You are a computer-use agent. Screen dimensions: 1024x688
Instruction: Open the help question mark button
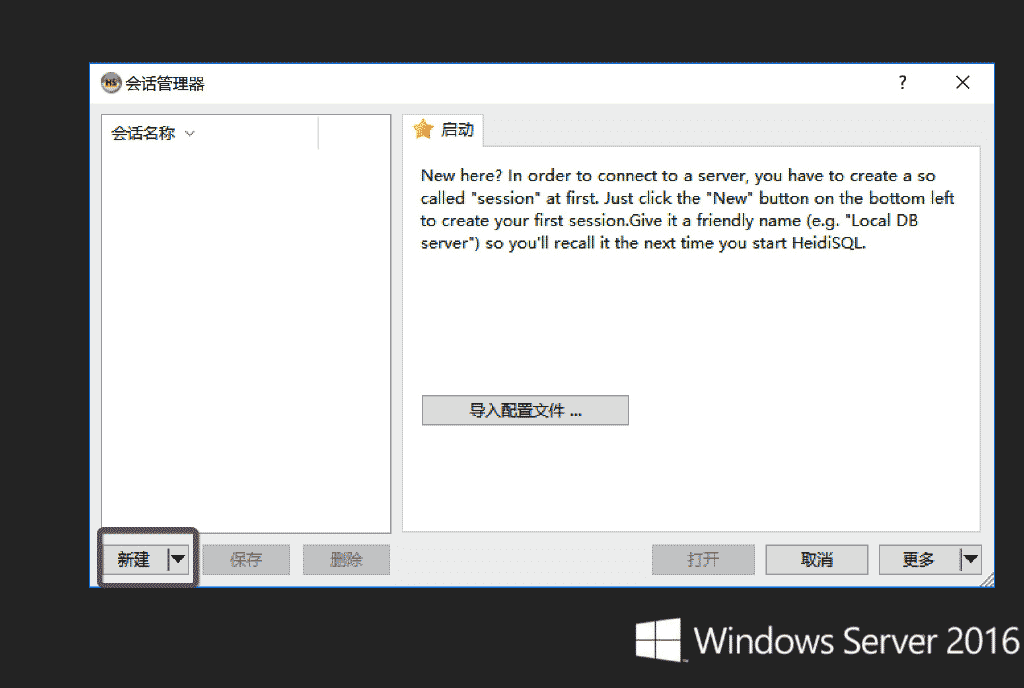point(903,82)
